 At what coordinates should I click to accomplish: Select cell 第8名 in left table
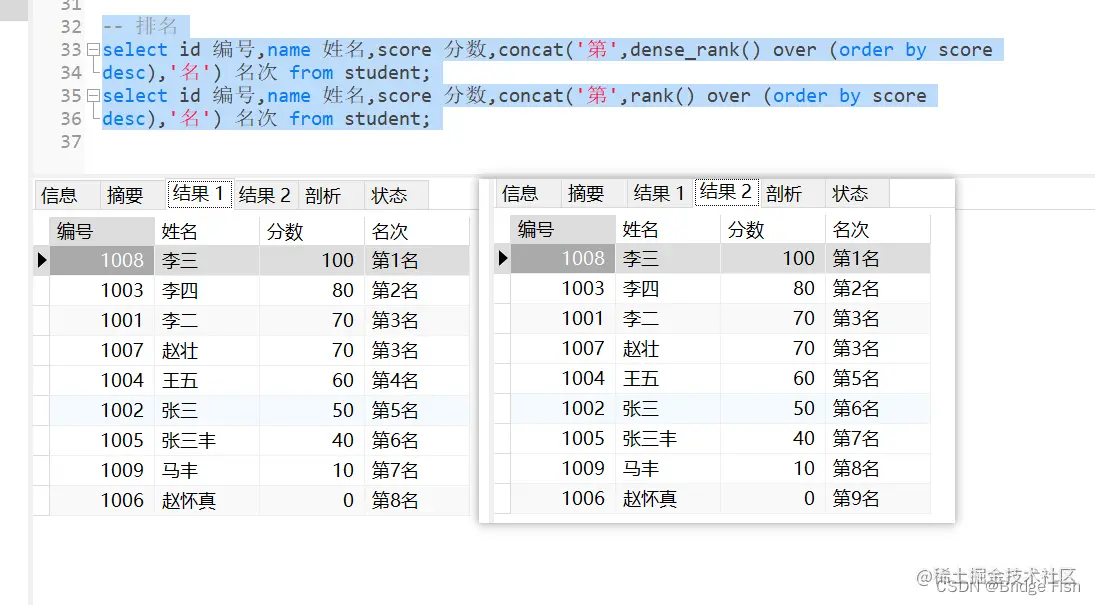point(416,500)
